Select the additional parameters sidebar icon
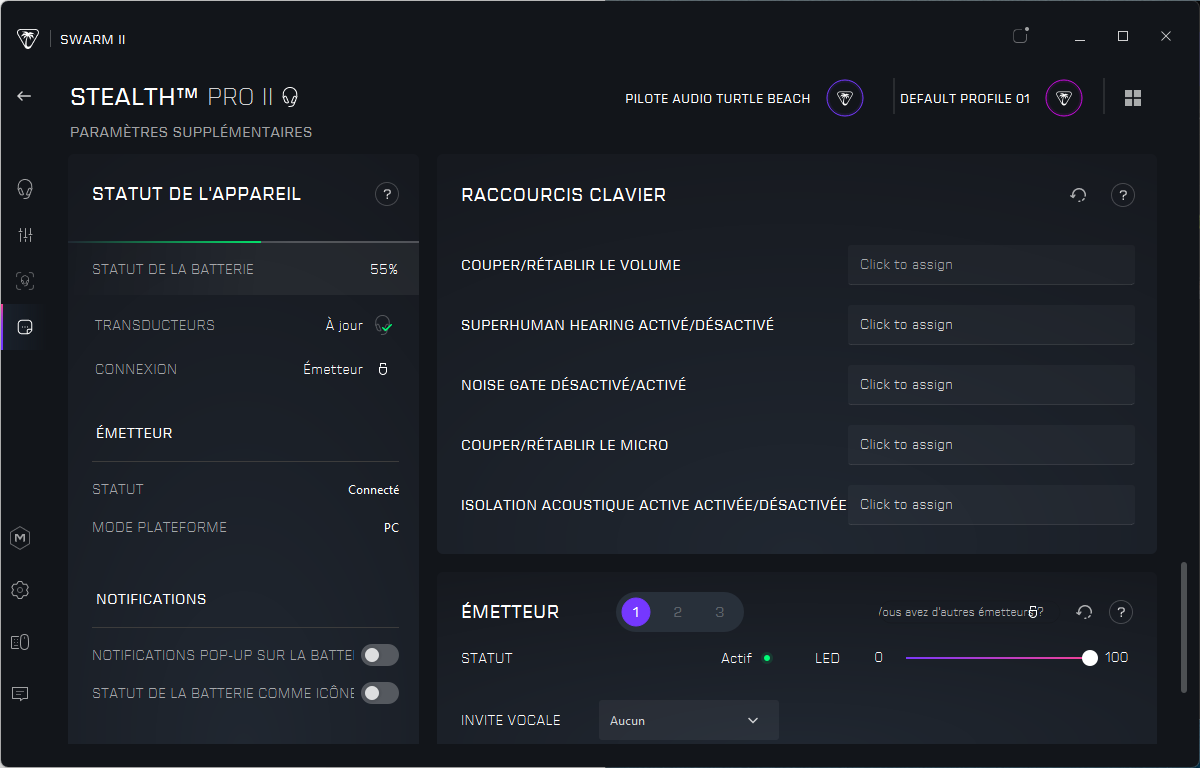Image resolution: width=1200 pixels, height=768 pixels. [x=25, y=327]
